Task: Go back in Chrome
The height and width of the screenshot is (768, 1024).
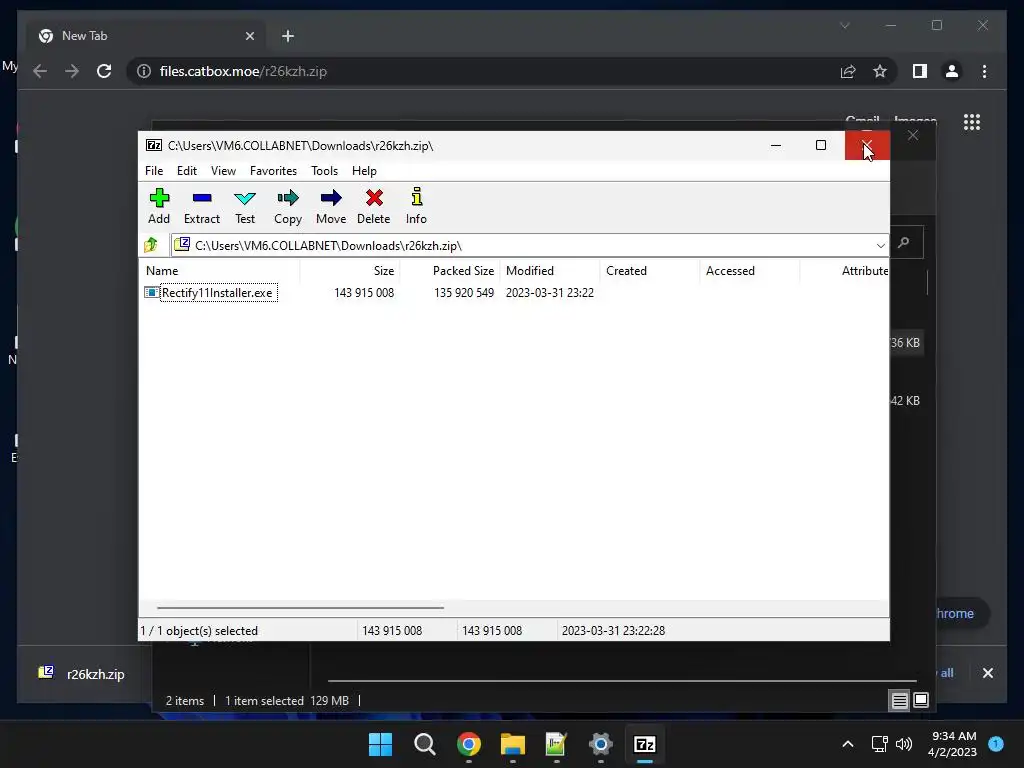Action: [40, 71]
